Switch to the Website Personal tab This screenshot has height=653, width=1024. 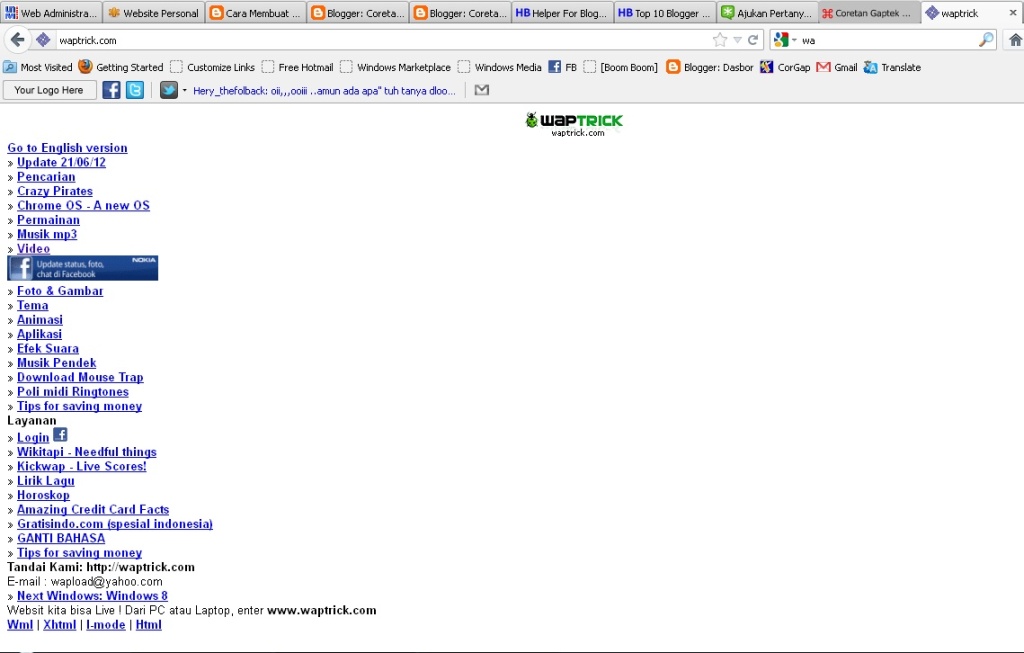(x=153, y=12)
